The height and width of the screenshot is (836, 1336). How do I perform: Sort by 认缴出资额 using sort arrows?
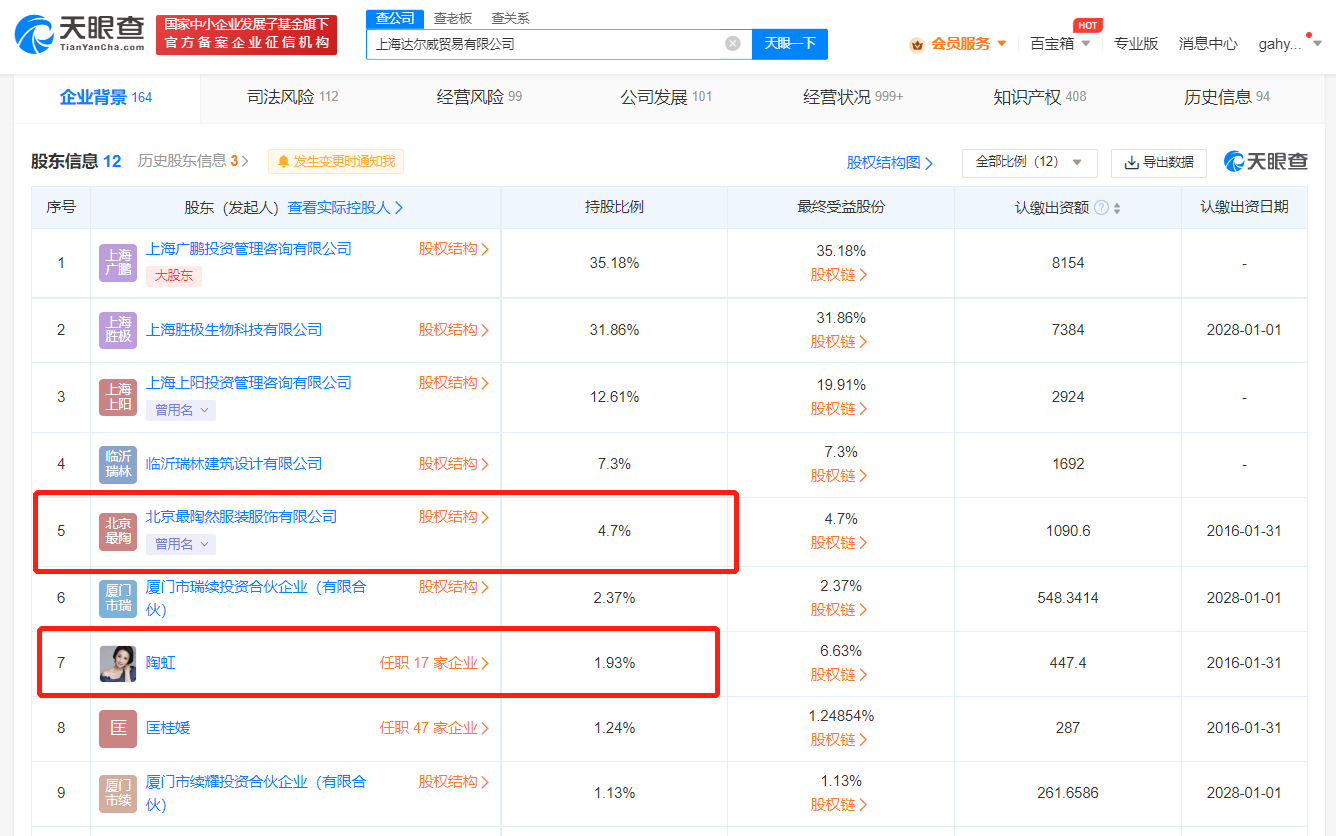point(1117,208)
